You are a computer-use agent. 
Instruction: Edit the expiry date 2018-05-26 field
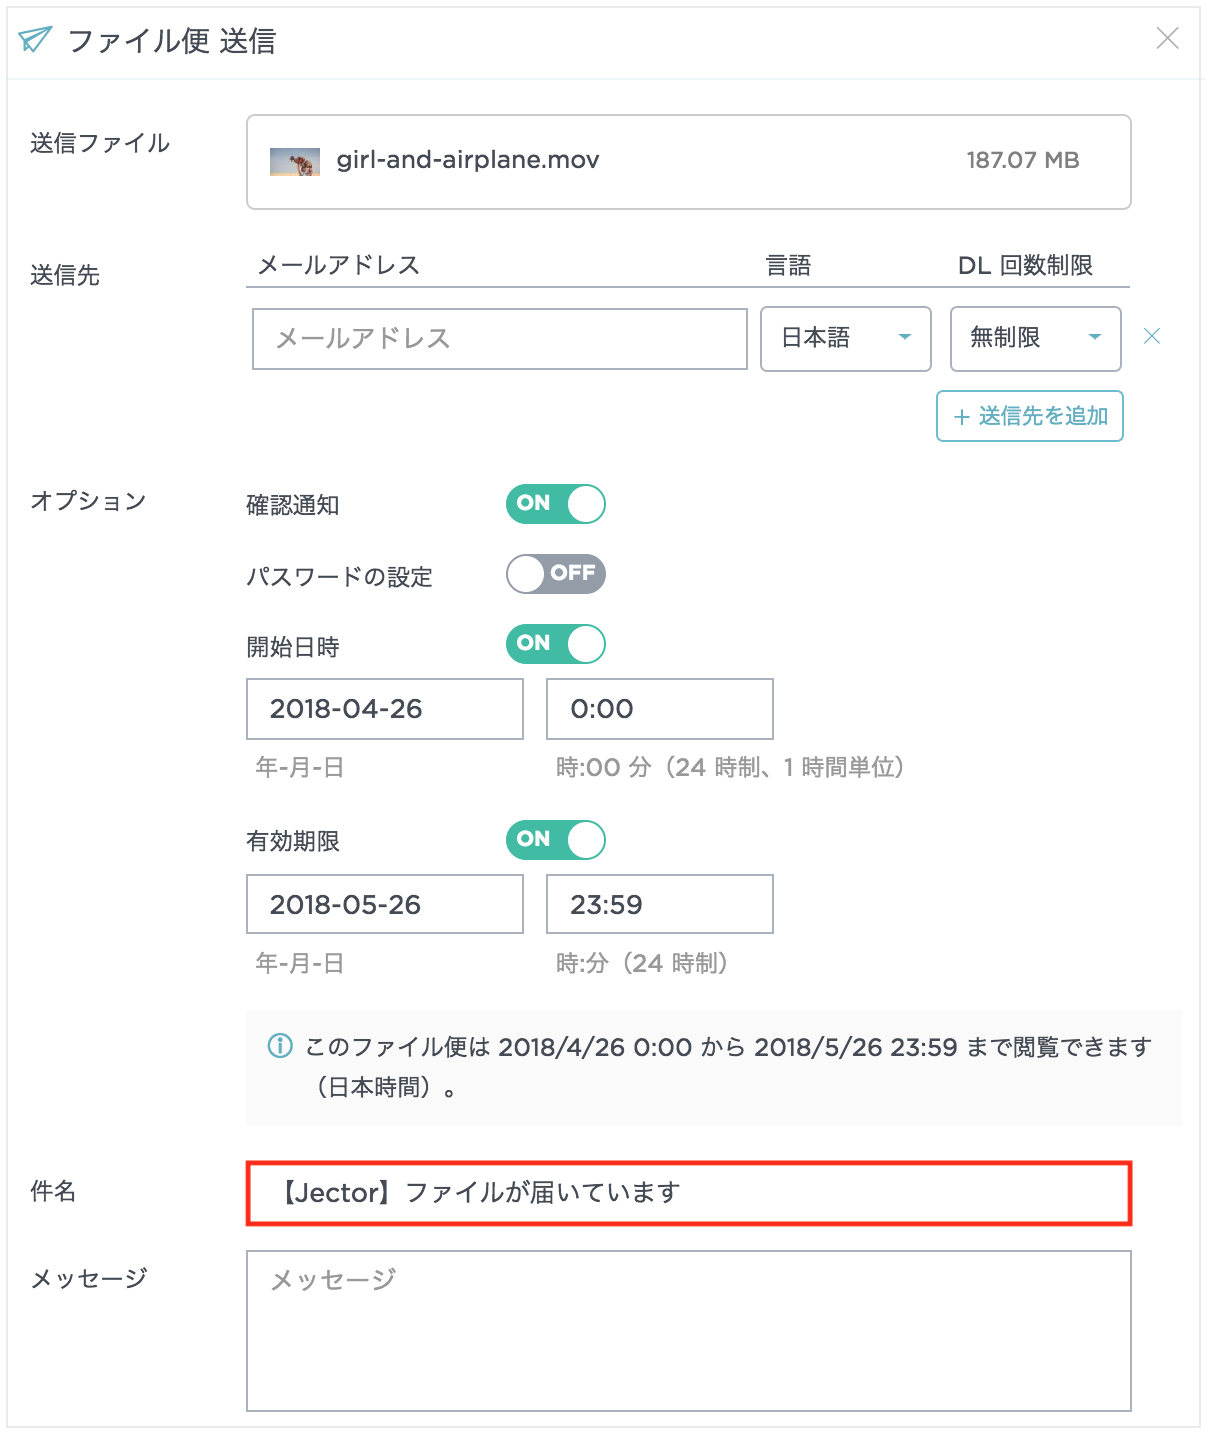(385, 904)
